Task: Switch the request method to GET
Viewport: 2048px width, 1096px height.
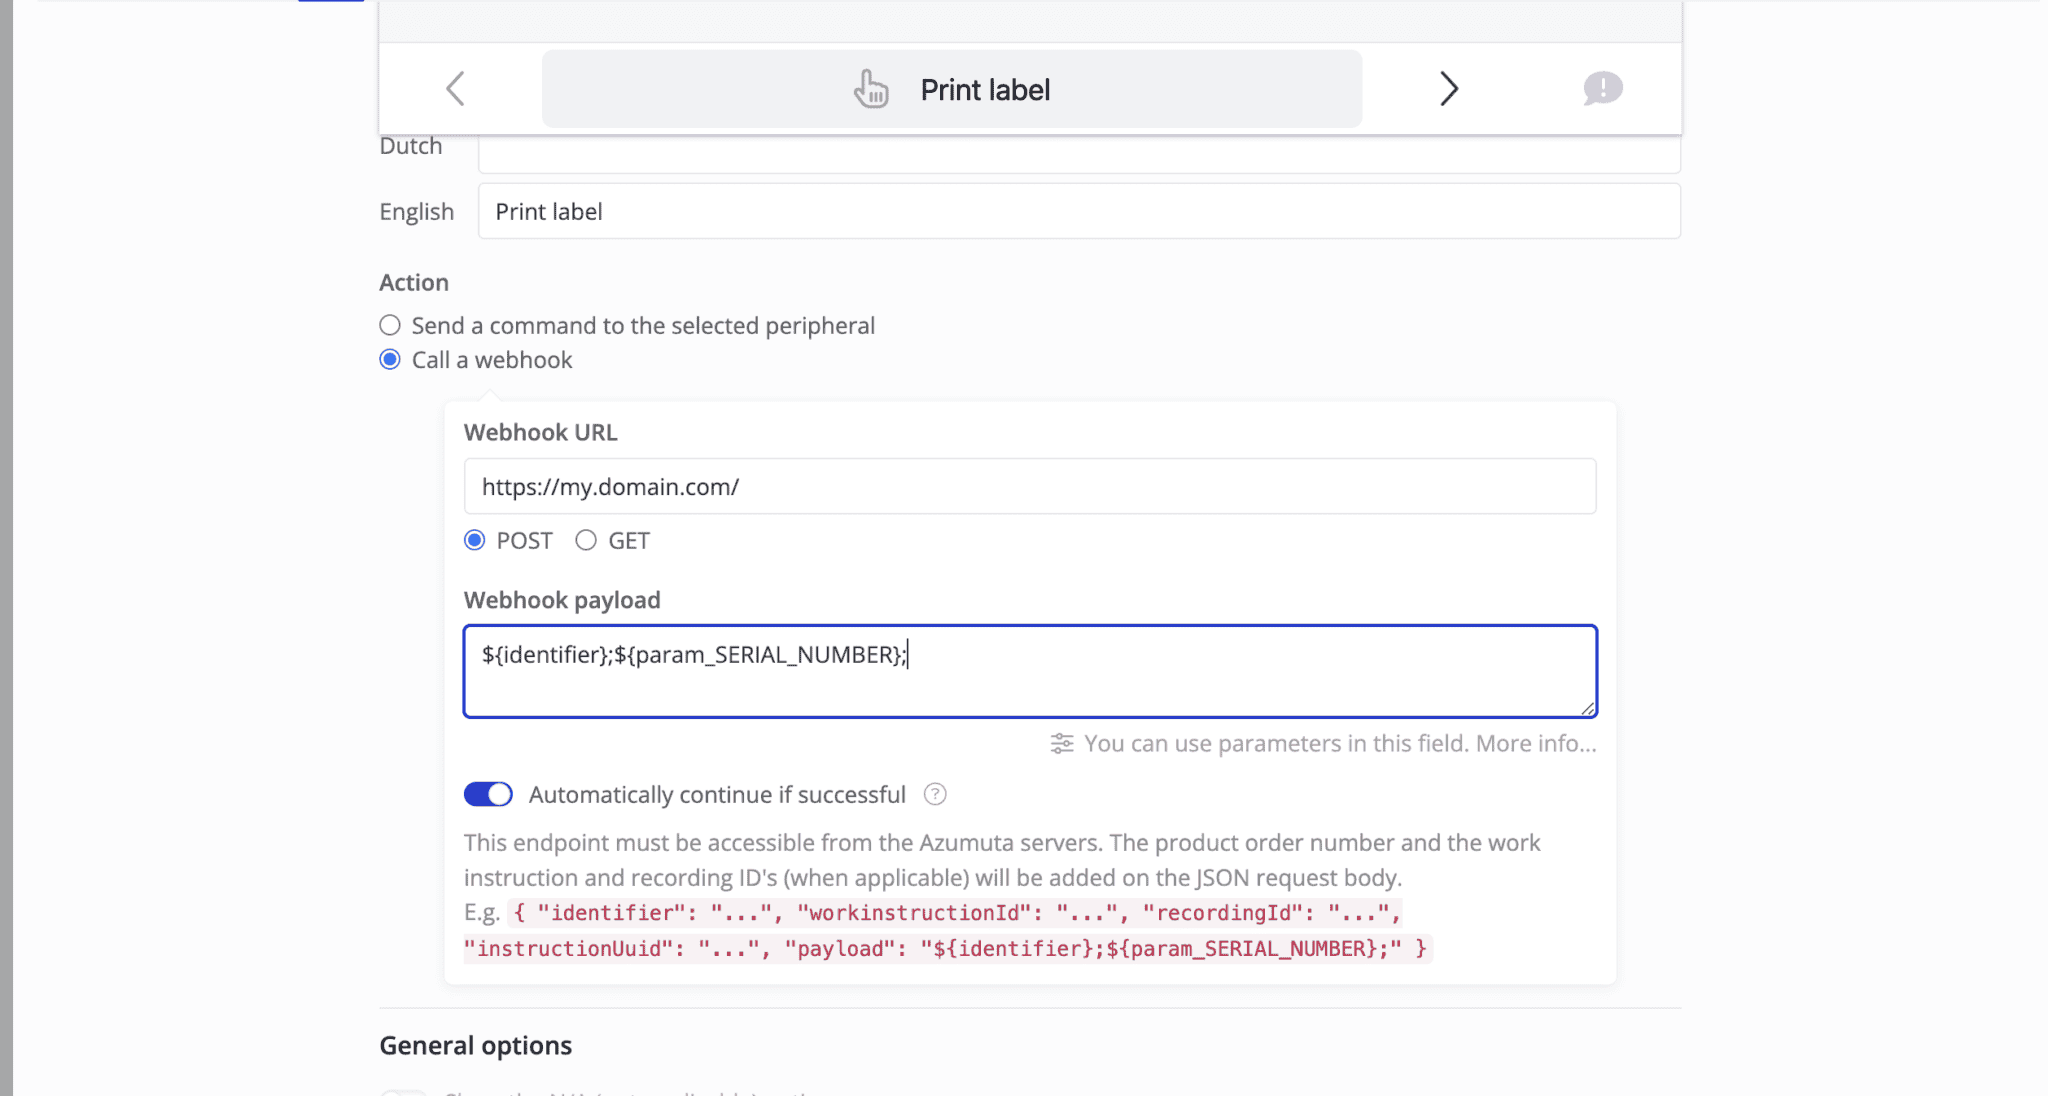Action: [x=586, y=540]
